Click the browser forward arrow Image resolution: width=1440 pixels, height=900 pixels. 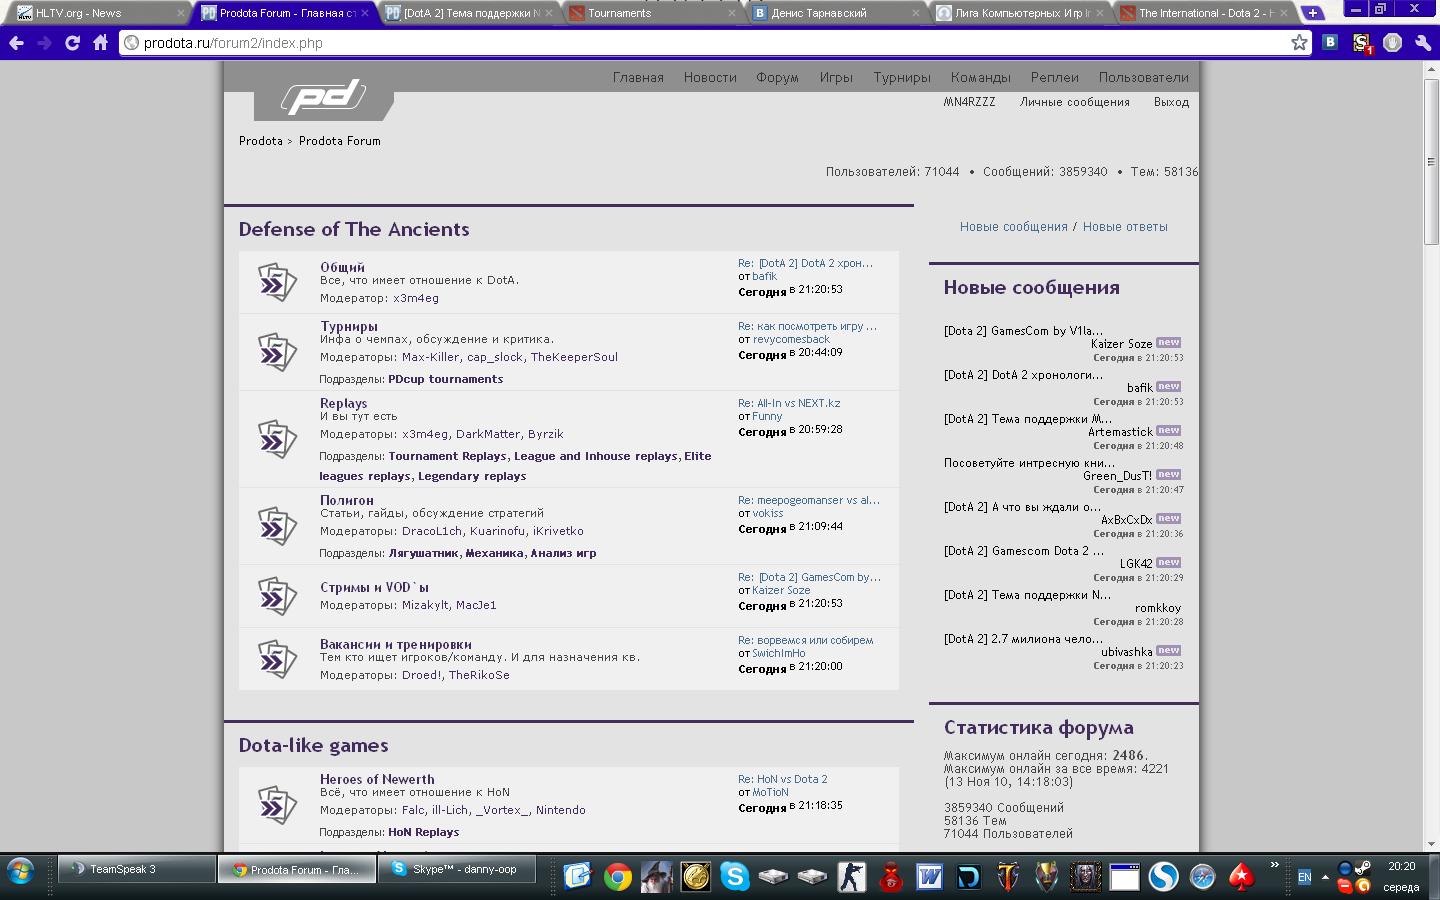pyautogui.click(x=44, y=43)
